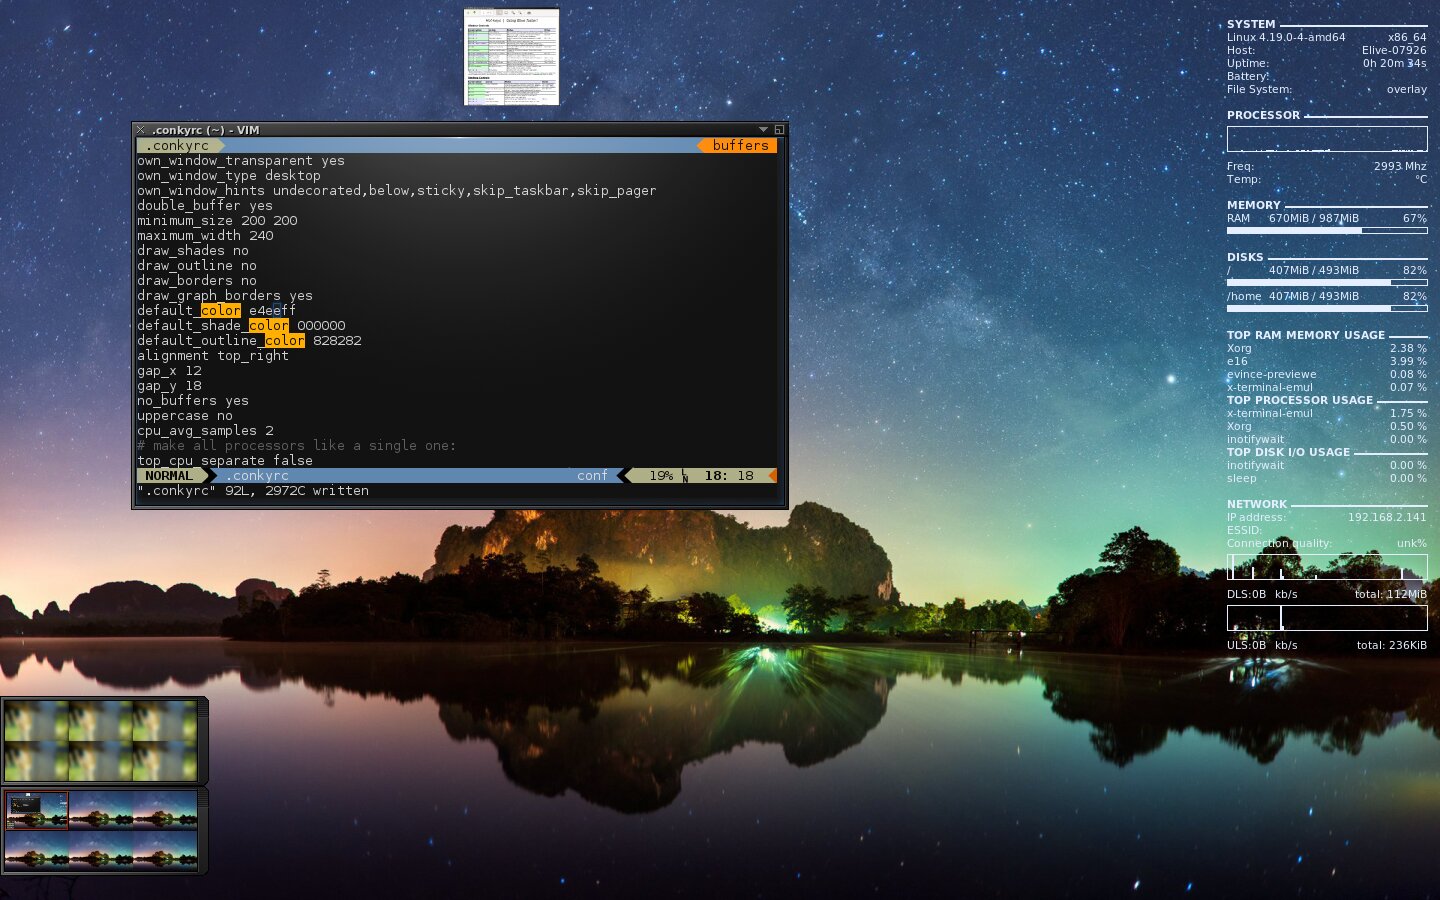Select the .conkyrc tab in Vim's tabline
Viewport: 1440px width, 900px height.
[178, 146]
